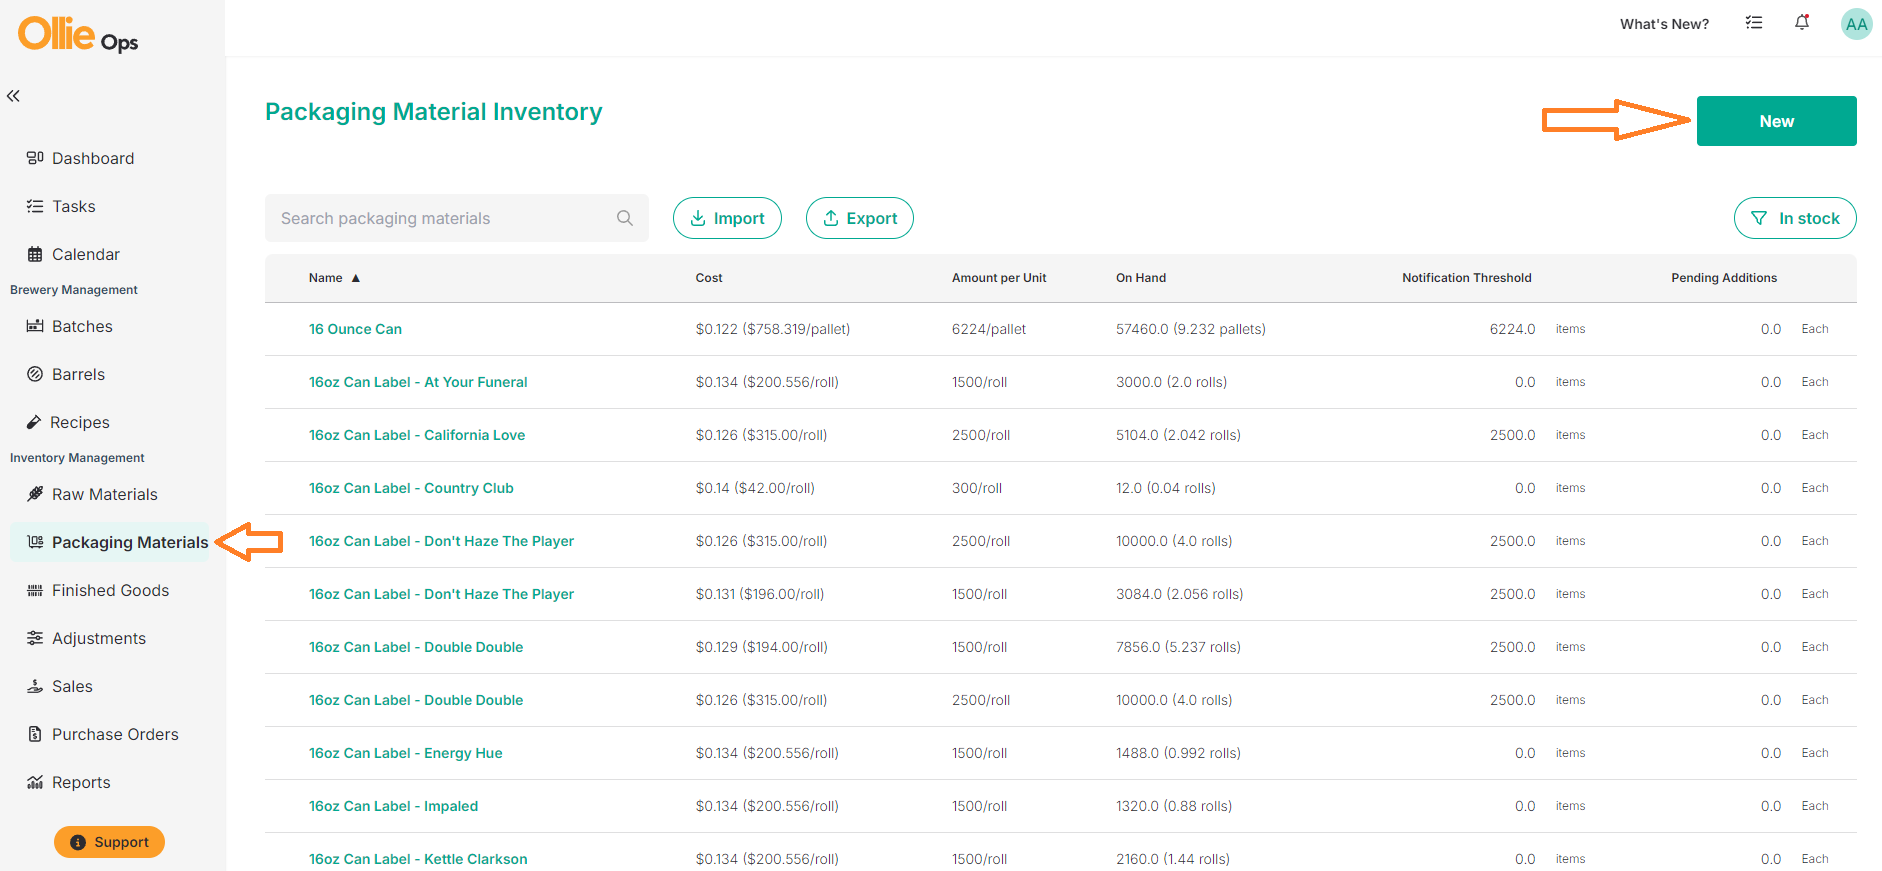The height and width of the screenshot is (871, 1882).
Task: Open 16oz Can Label - Impaled
Action: [393, 806]
